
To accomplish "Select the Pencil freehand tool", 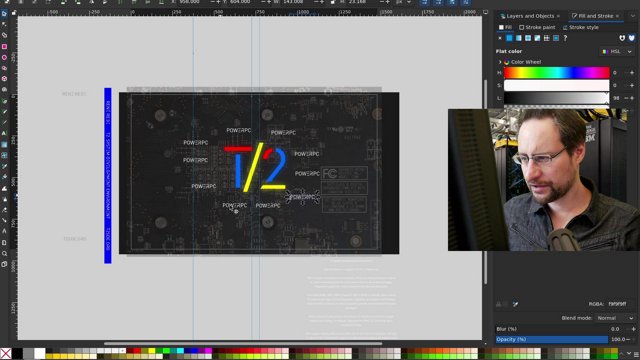I will (x=4, y=111).
